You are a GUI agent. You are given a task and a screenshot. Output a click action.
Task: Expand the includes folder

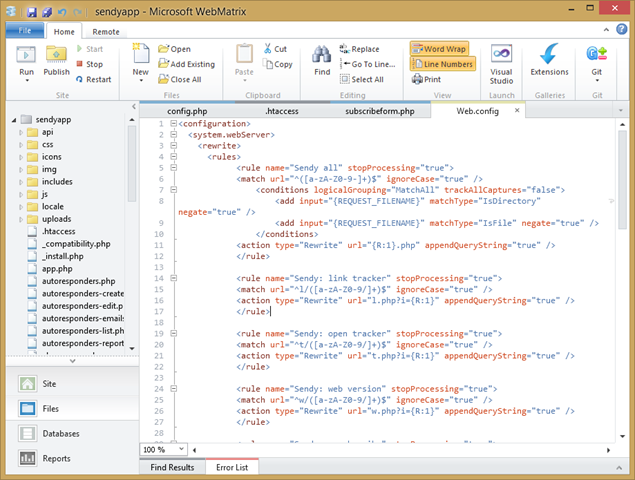(x=21, y=182)
